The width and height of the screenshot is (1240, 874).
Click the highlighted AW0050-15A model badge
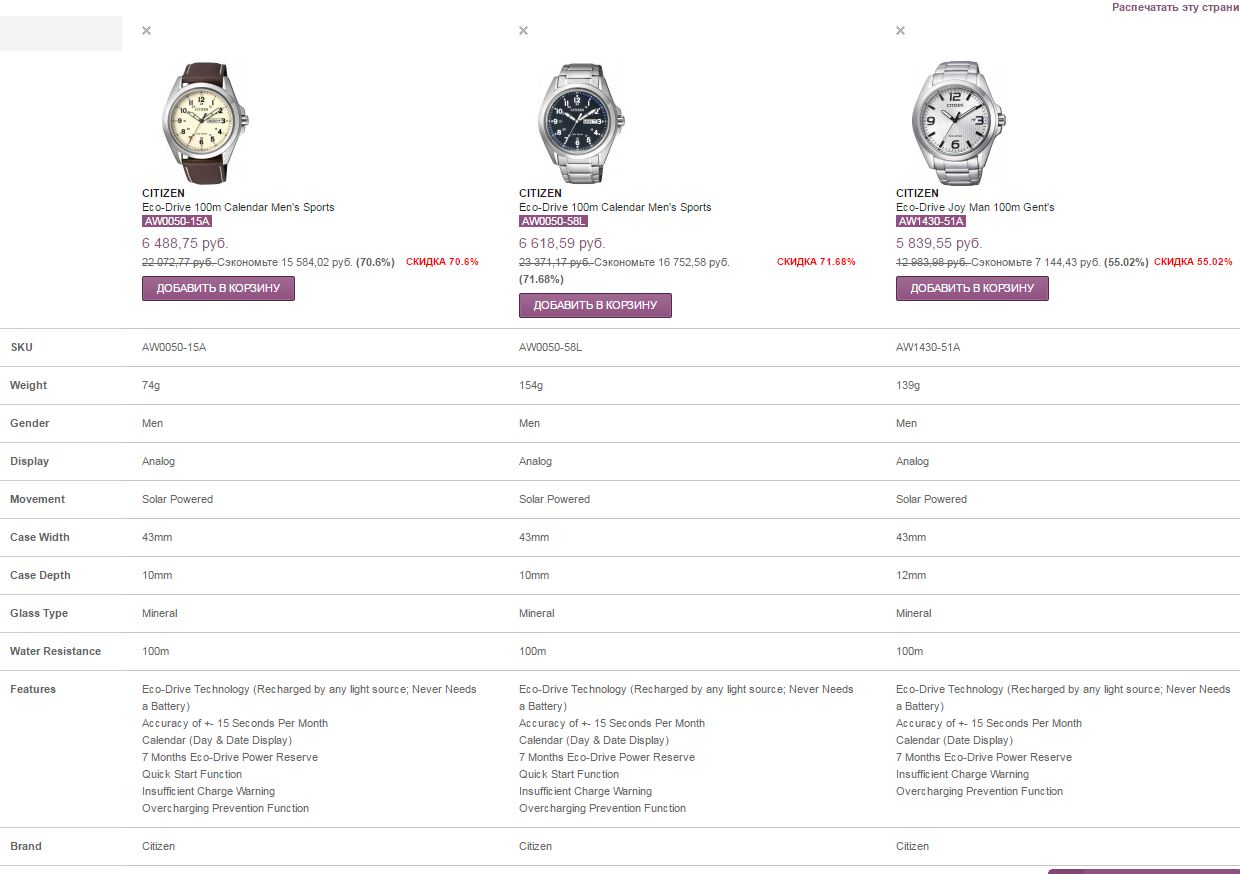pyautogui.click(x=177, y=221)
